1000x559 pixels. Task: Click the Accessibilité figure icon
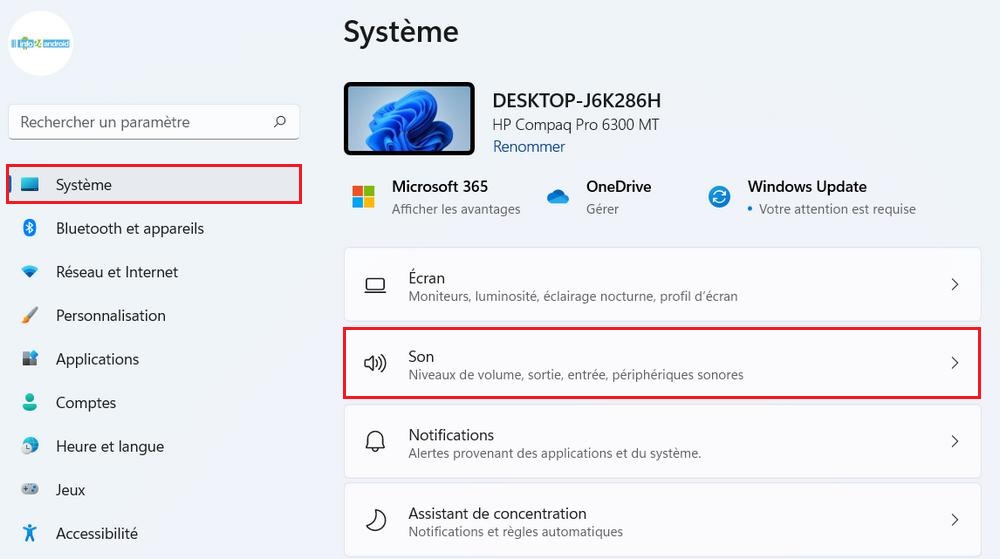[x=29, y=532]
